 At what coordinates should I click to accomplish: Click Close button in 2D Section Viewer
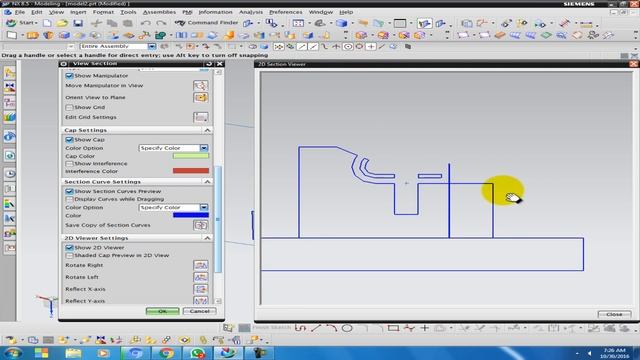click(x=614, y=314)
